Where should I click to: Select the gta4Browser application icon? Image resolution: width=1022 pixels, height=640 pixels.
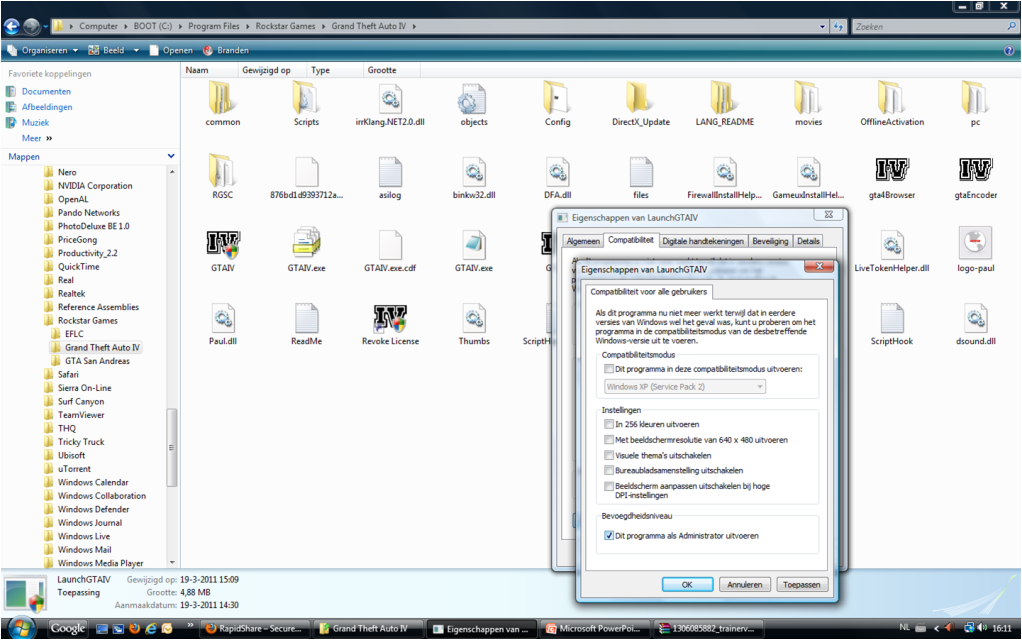pyautogui.click(x=891, y=170)
